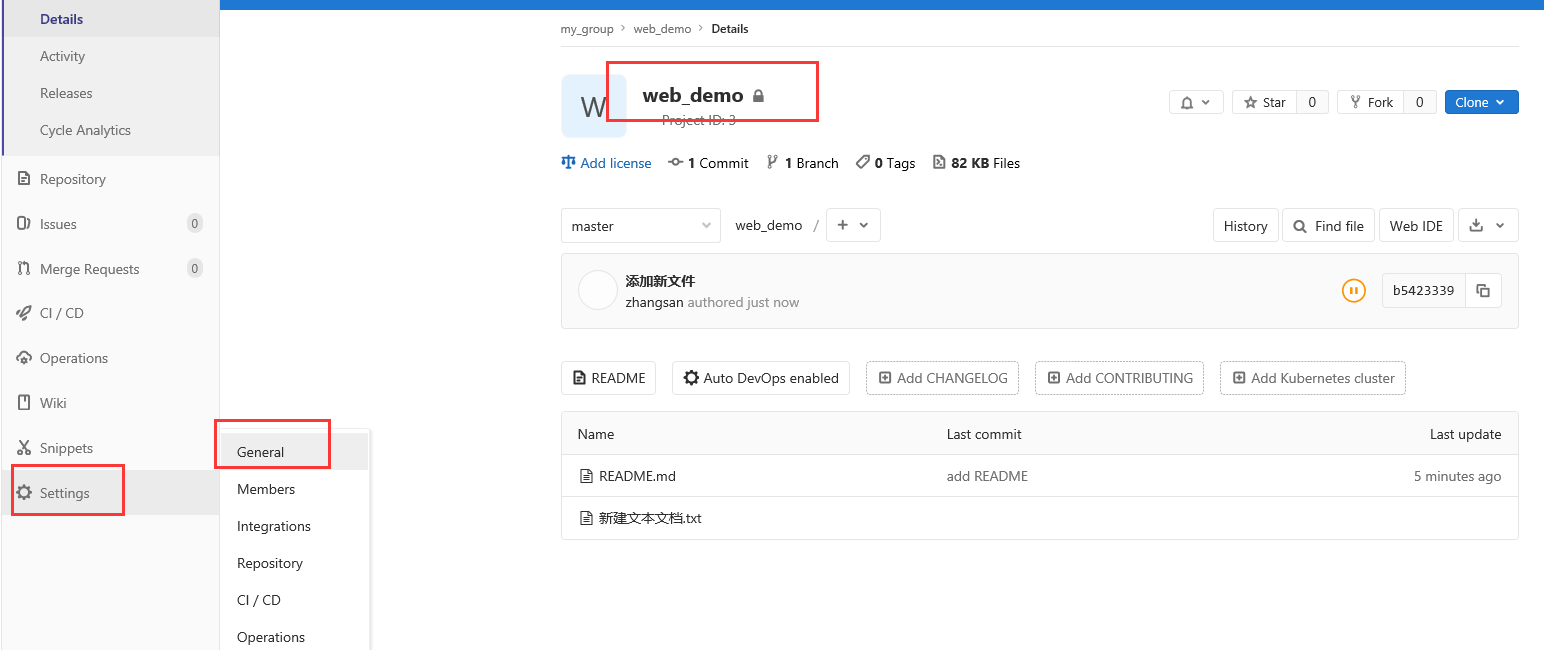Viewport: 1544px width, 650px height.
Task: Open the download source code dropdown
Action: (x=1488, y=226)
